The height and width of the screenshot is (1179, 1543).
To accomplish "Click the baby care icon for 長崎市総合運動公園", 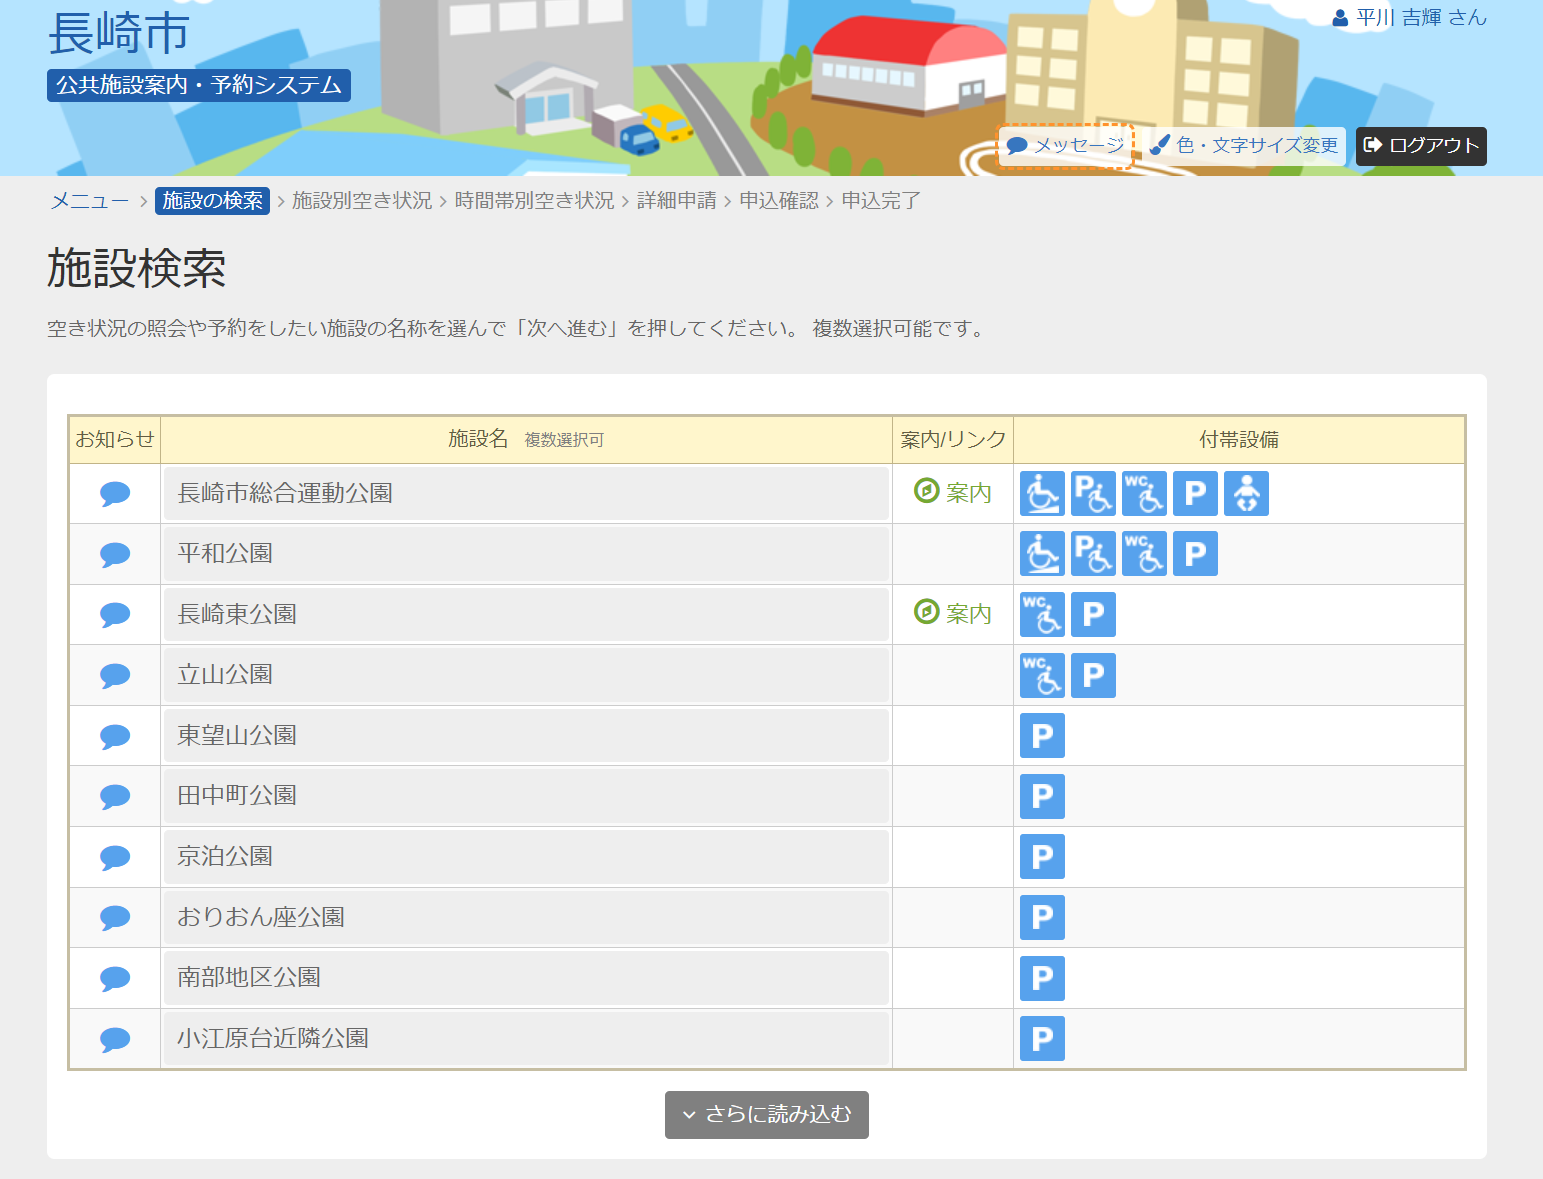I will pos(1245,494).
